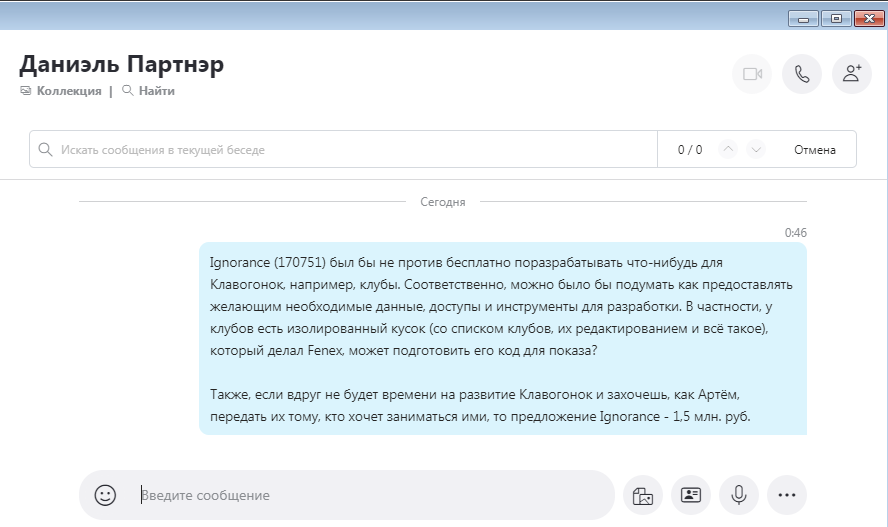This screenshot has width=888, height=527.
Task: Click the magnifier icon inside the search box
Action: 45,150
